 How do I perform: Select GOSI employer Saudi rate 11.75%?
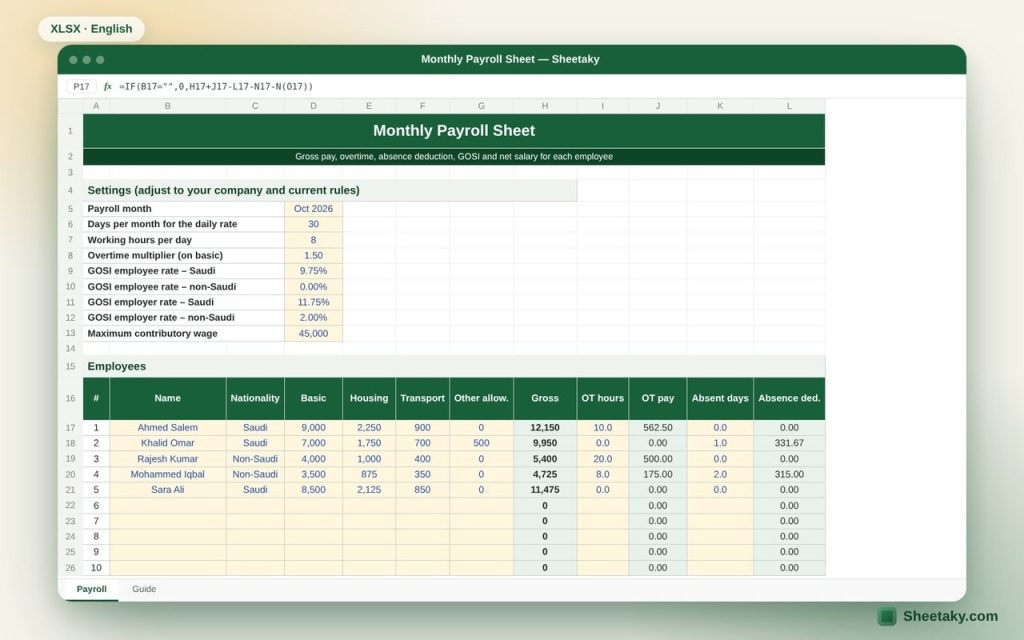[x=313, y=302]
